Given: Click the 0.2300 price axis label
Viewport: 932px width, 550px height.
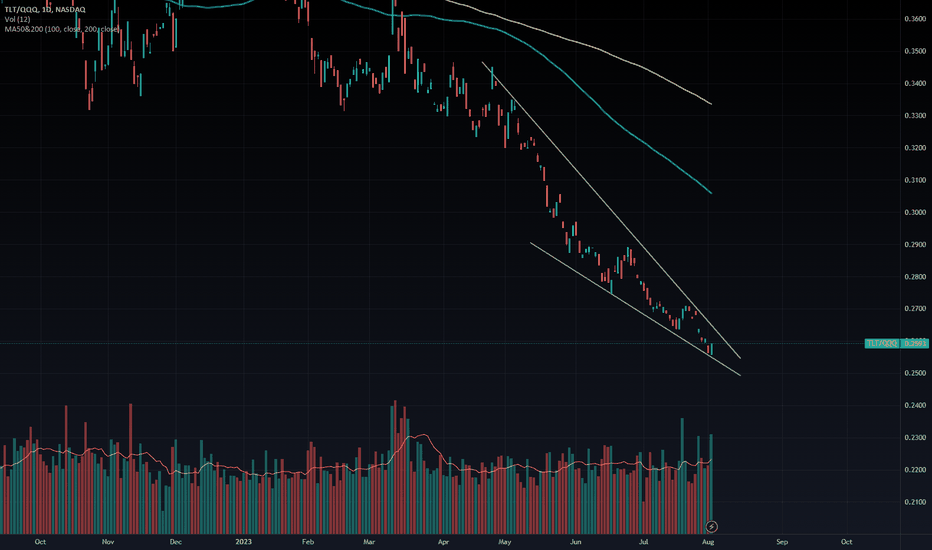Looking at the screenshot, I should coord(915,438).
